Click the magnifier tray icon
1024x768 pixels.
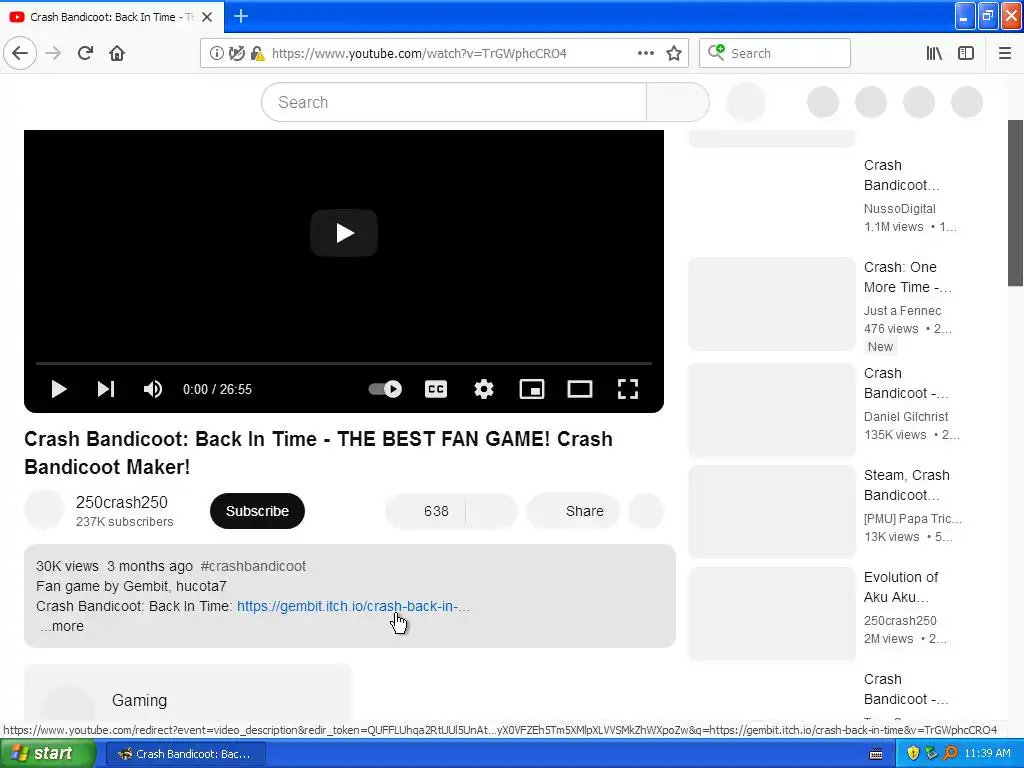pos(950,753)
